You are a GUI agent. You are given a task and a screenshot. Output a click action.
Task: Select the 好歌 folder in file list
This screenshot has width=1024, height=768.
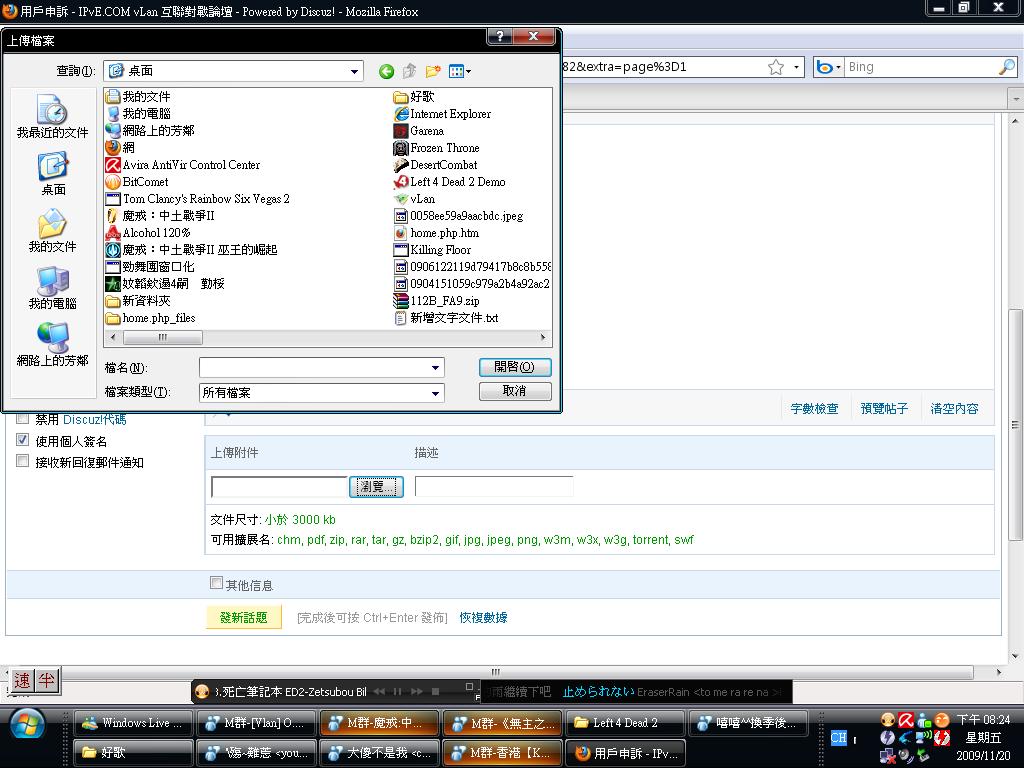pyautogui.click(x=414, y=97)
